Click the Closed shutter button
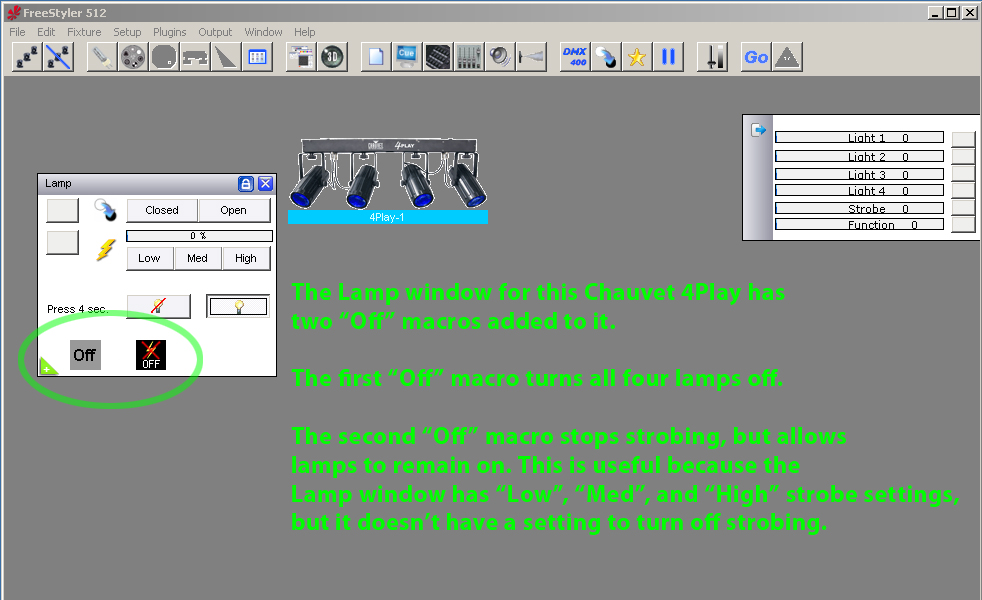The width and height of the screenshot is (982, 600). pyautogui.click(x=162, y=210)
